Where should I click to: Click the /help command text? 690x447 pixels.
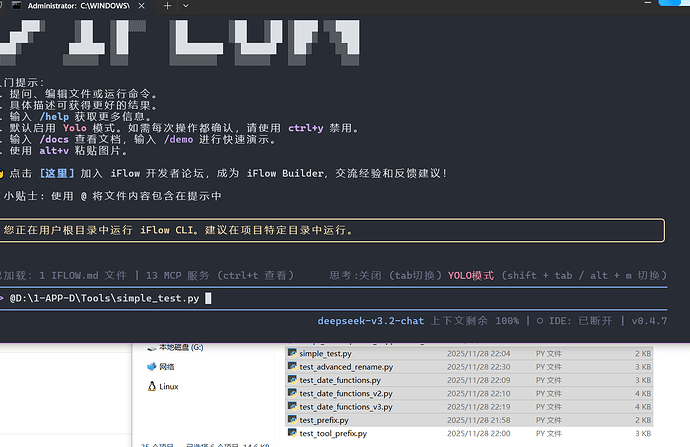(x=54, y=117)
